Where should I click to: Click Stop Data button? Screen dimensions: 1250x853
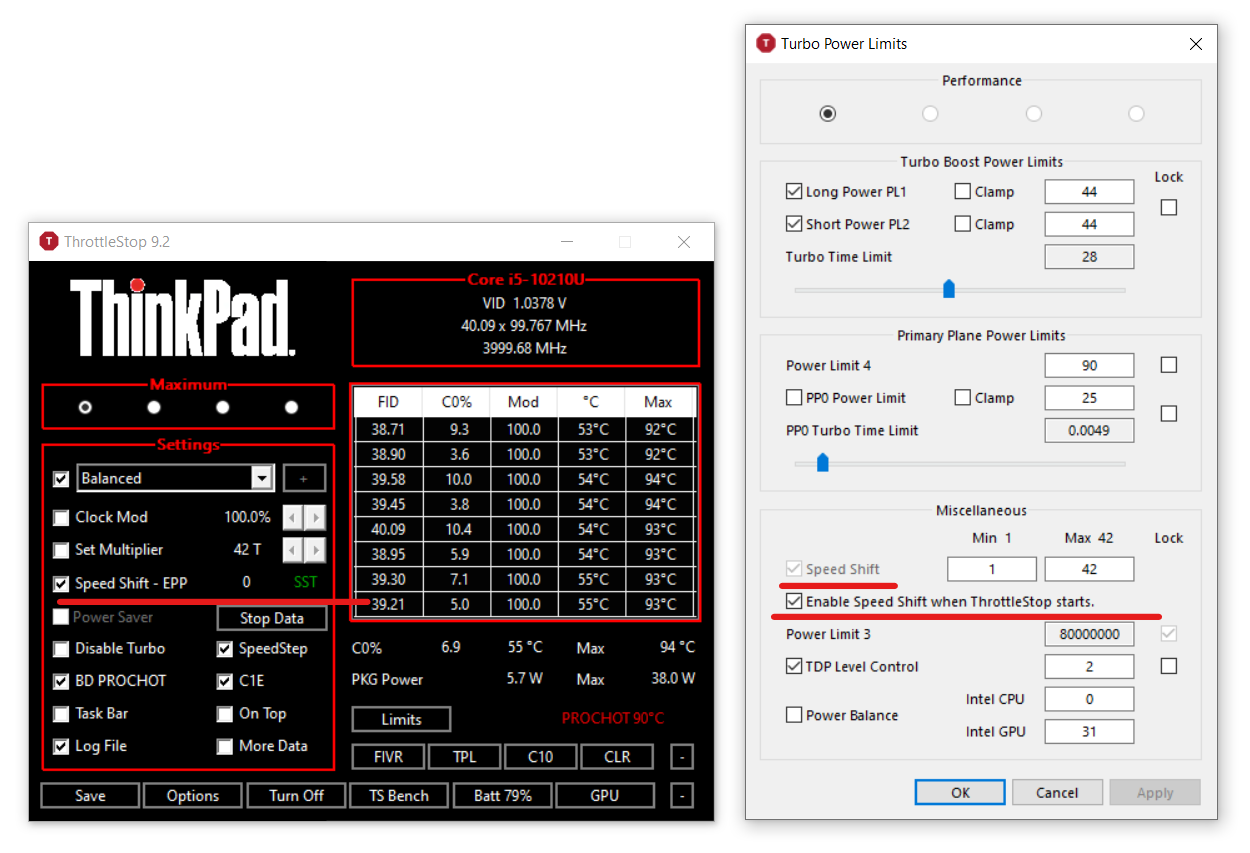point(272,618)
